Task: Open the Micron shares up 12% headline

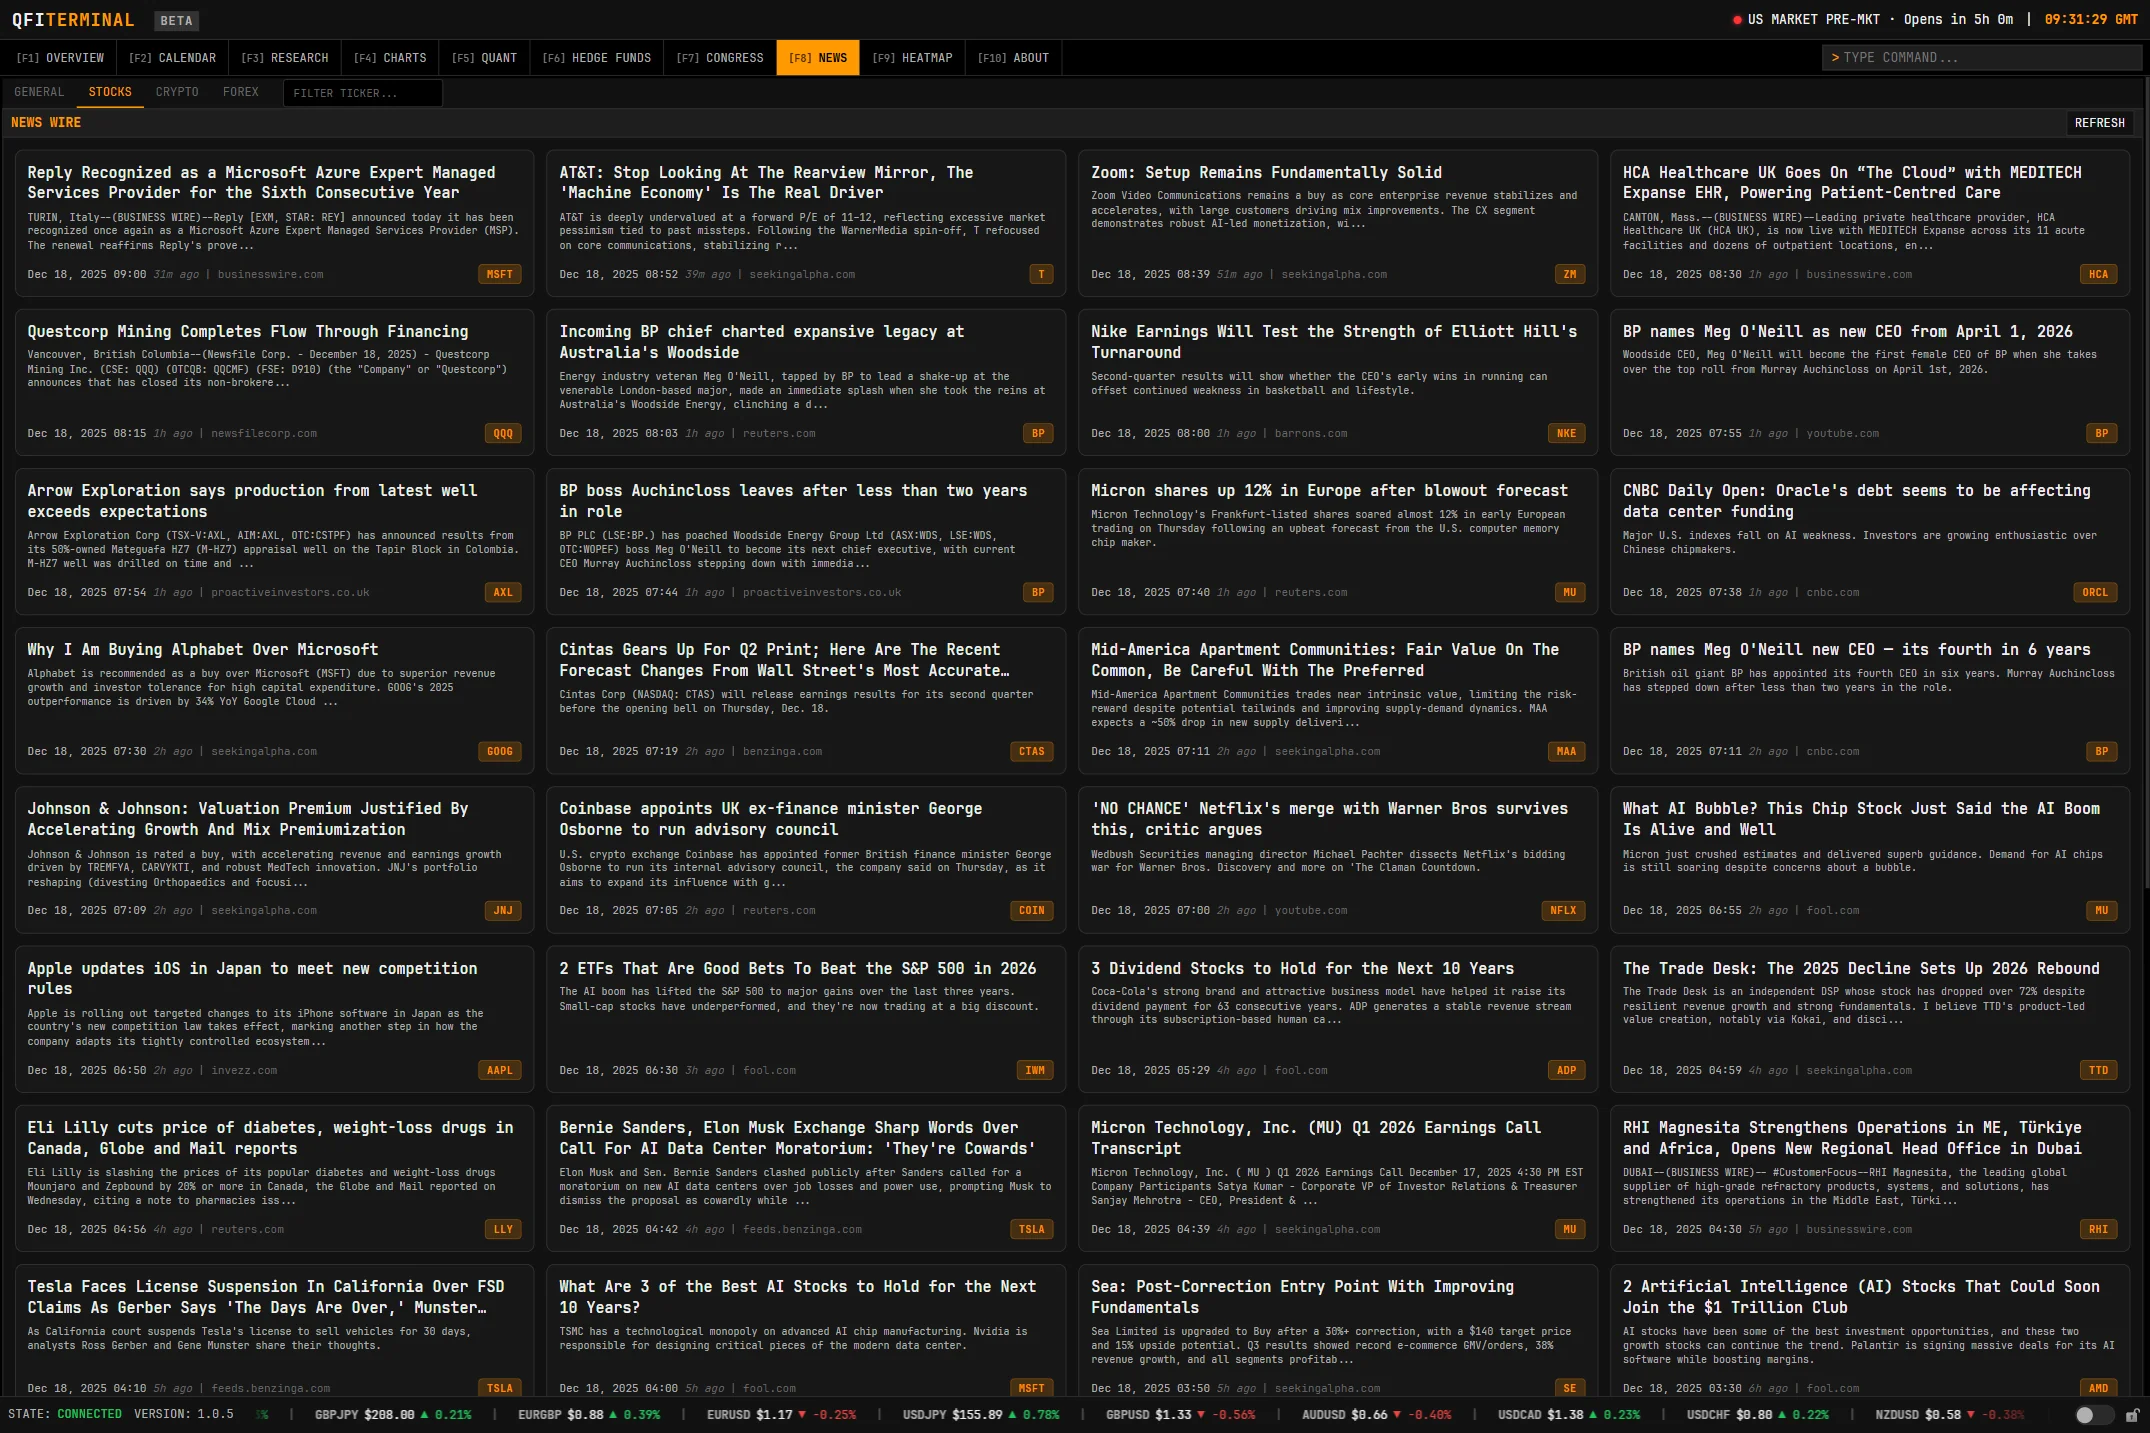Action: point(1329,490)
